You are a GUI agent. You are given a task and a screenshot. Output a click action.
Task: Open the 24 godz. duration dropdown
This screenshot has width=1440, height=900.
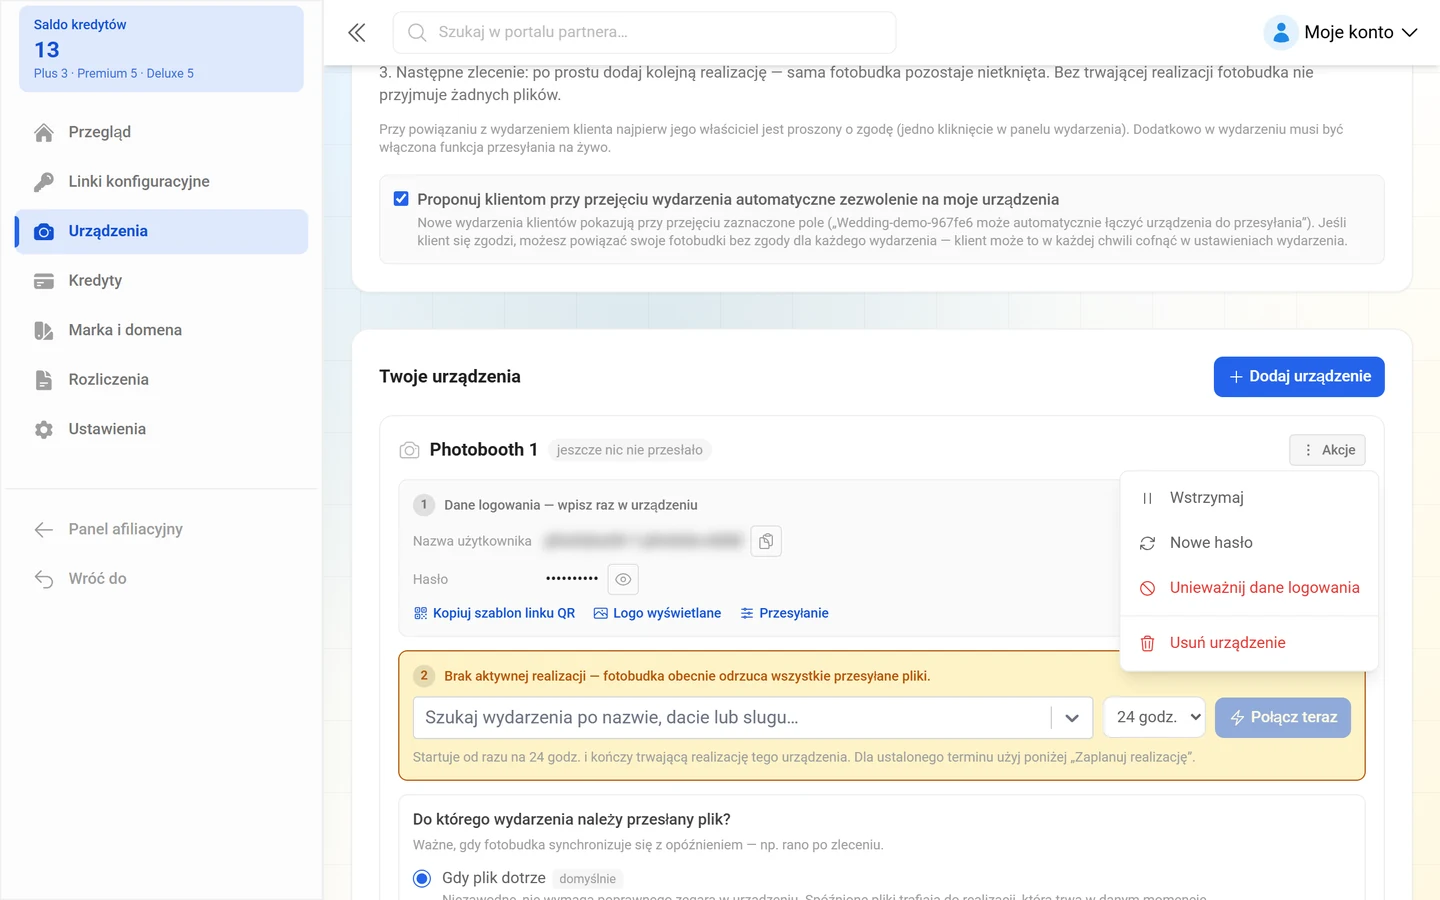1154,717
